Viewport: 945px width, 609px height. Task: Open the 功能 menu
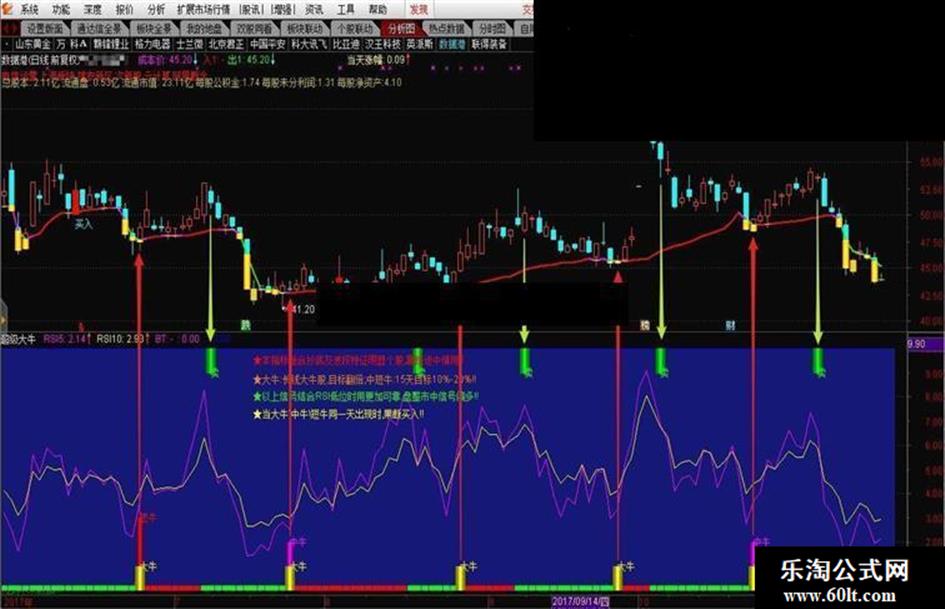(x=61, y=9)
